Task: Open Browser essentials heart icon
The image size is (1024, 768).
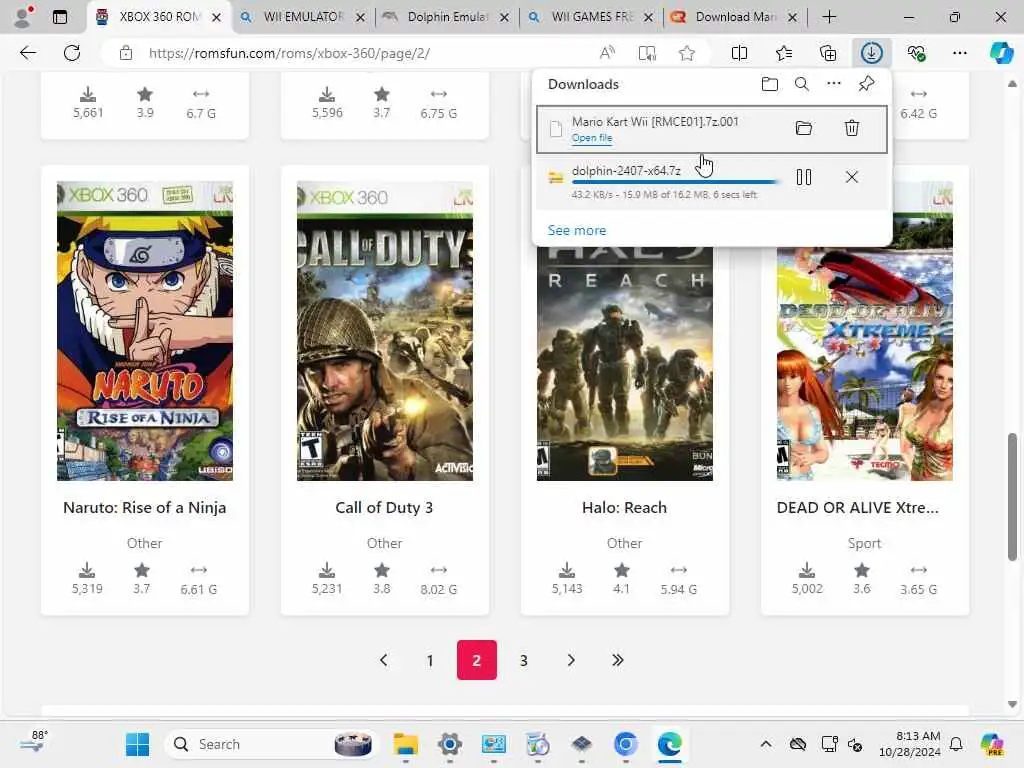Action: click(916, 53)
